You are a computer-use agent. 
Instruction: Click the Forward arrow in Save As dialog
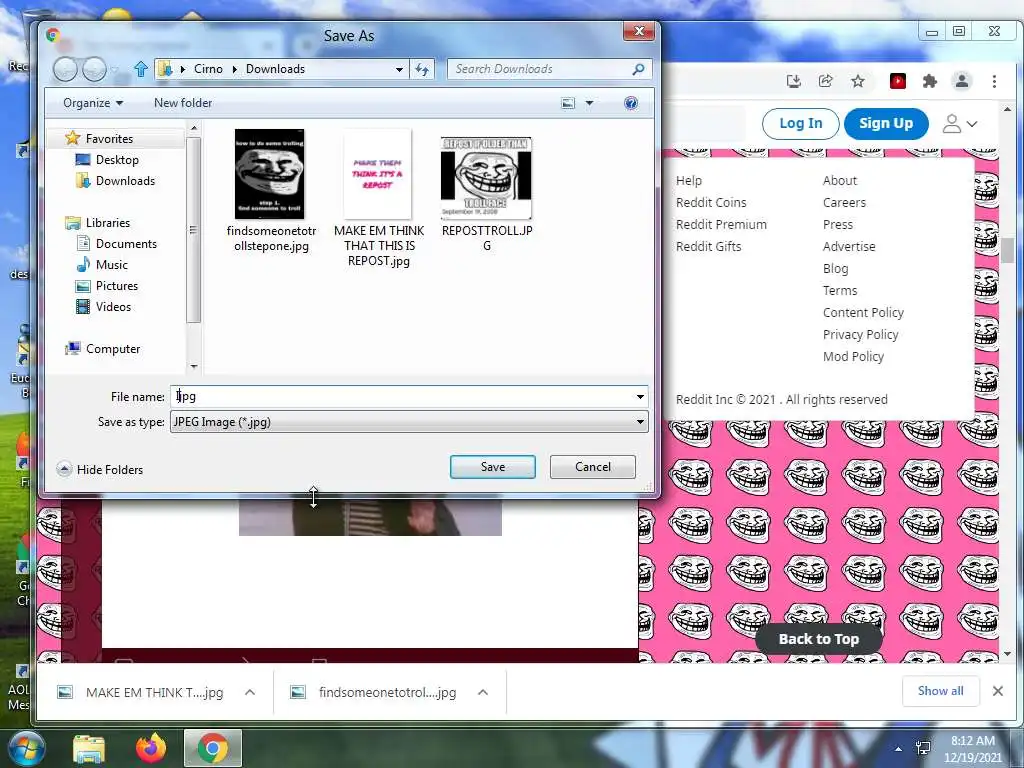pyautogui.click(x=95, y=69)
